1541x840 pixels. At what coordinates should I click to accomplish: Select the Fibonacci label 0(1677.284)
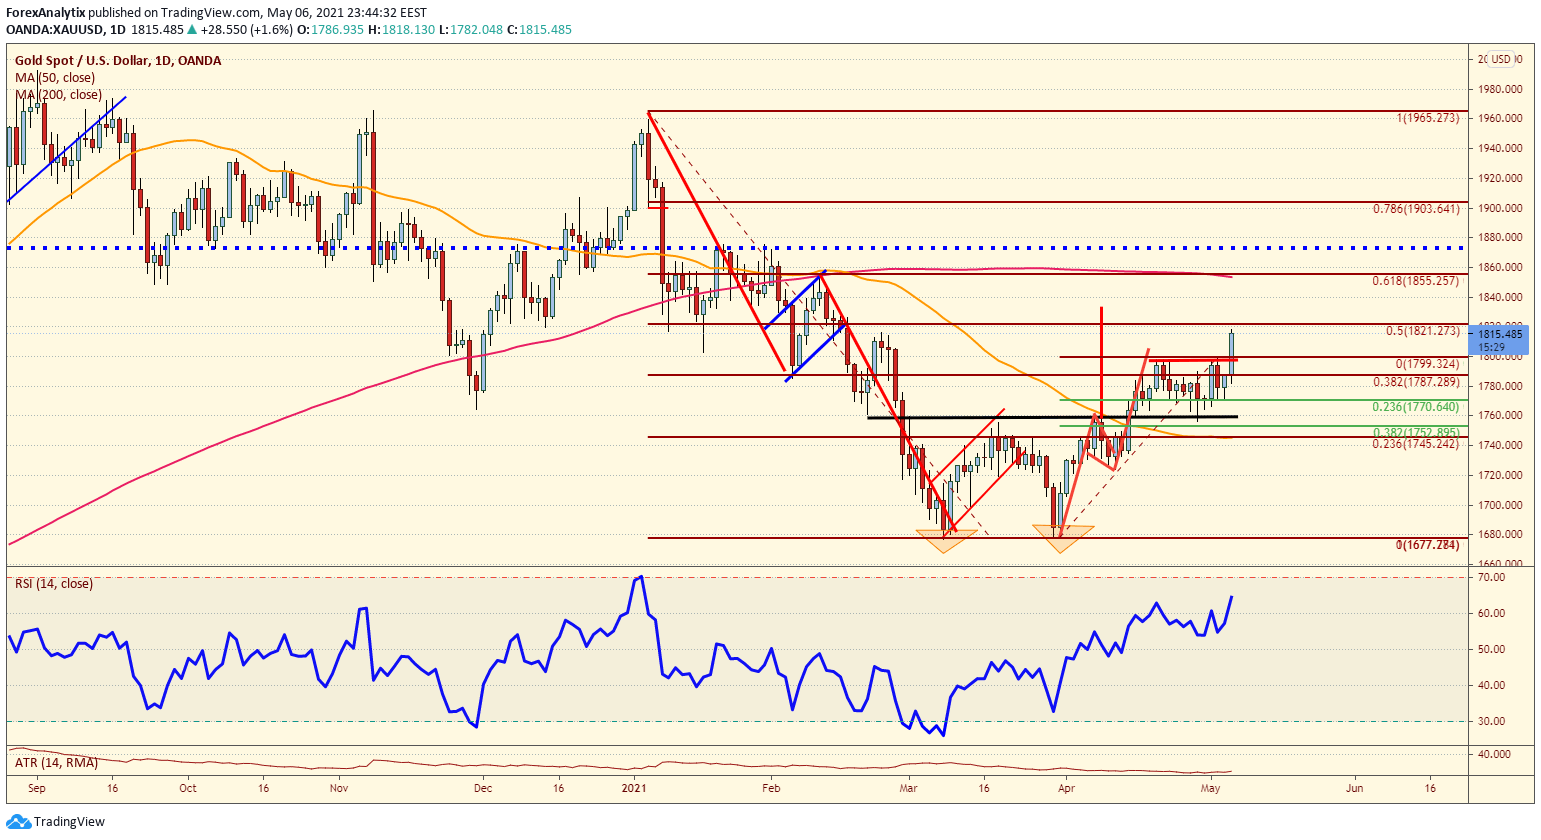[x=1428, y=545]
